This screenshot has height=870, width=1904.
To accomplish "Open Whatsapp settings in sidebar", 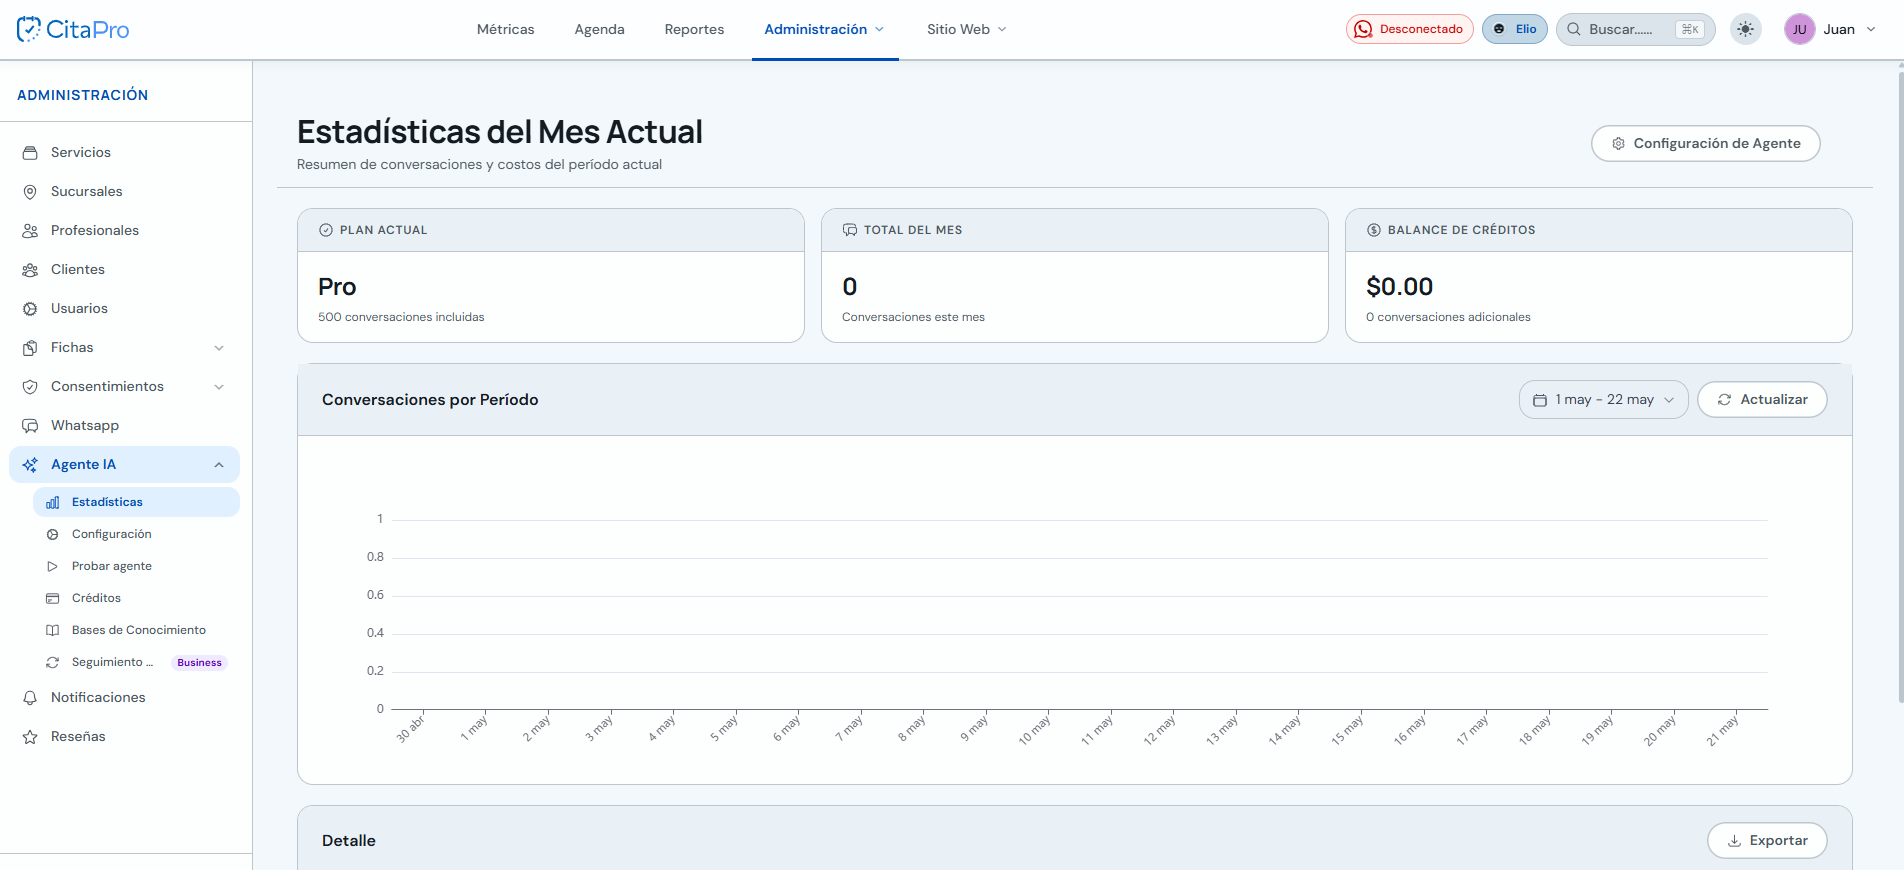I will coord(125,425).
